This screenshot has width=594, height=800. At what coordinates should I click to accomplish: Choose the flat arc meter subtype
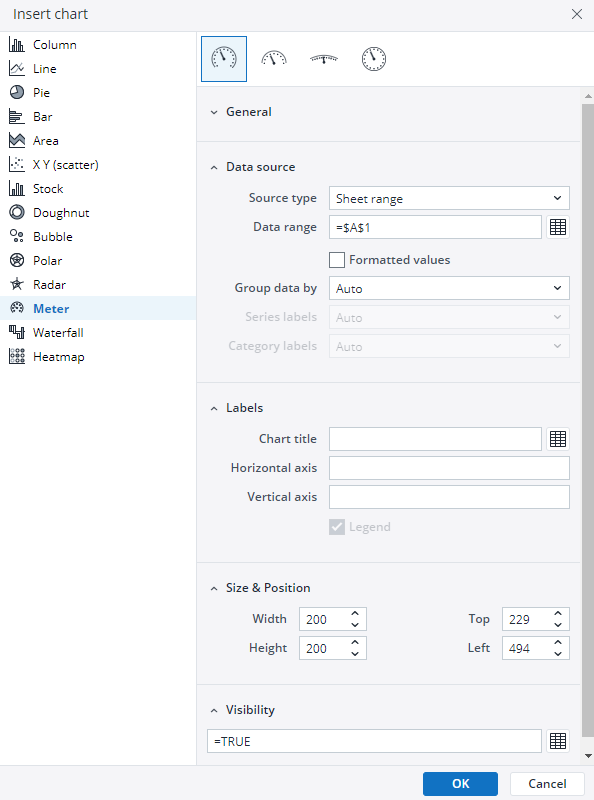tap(324, 59)
